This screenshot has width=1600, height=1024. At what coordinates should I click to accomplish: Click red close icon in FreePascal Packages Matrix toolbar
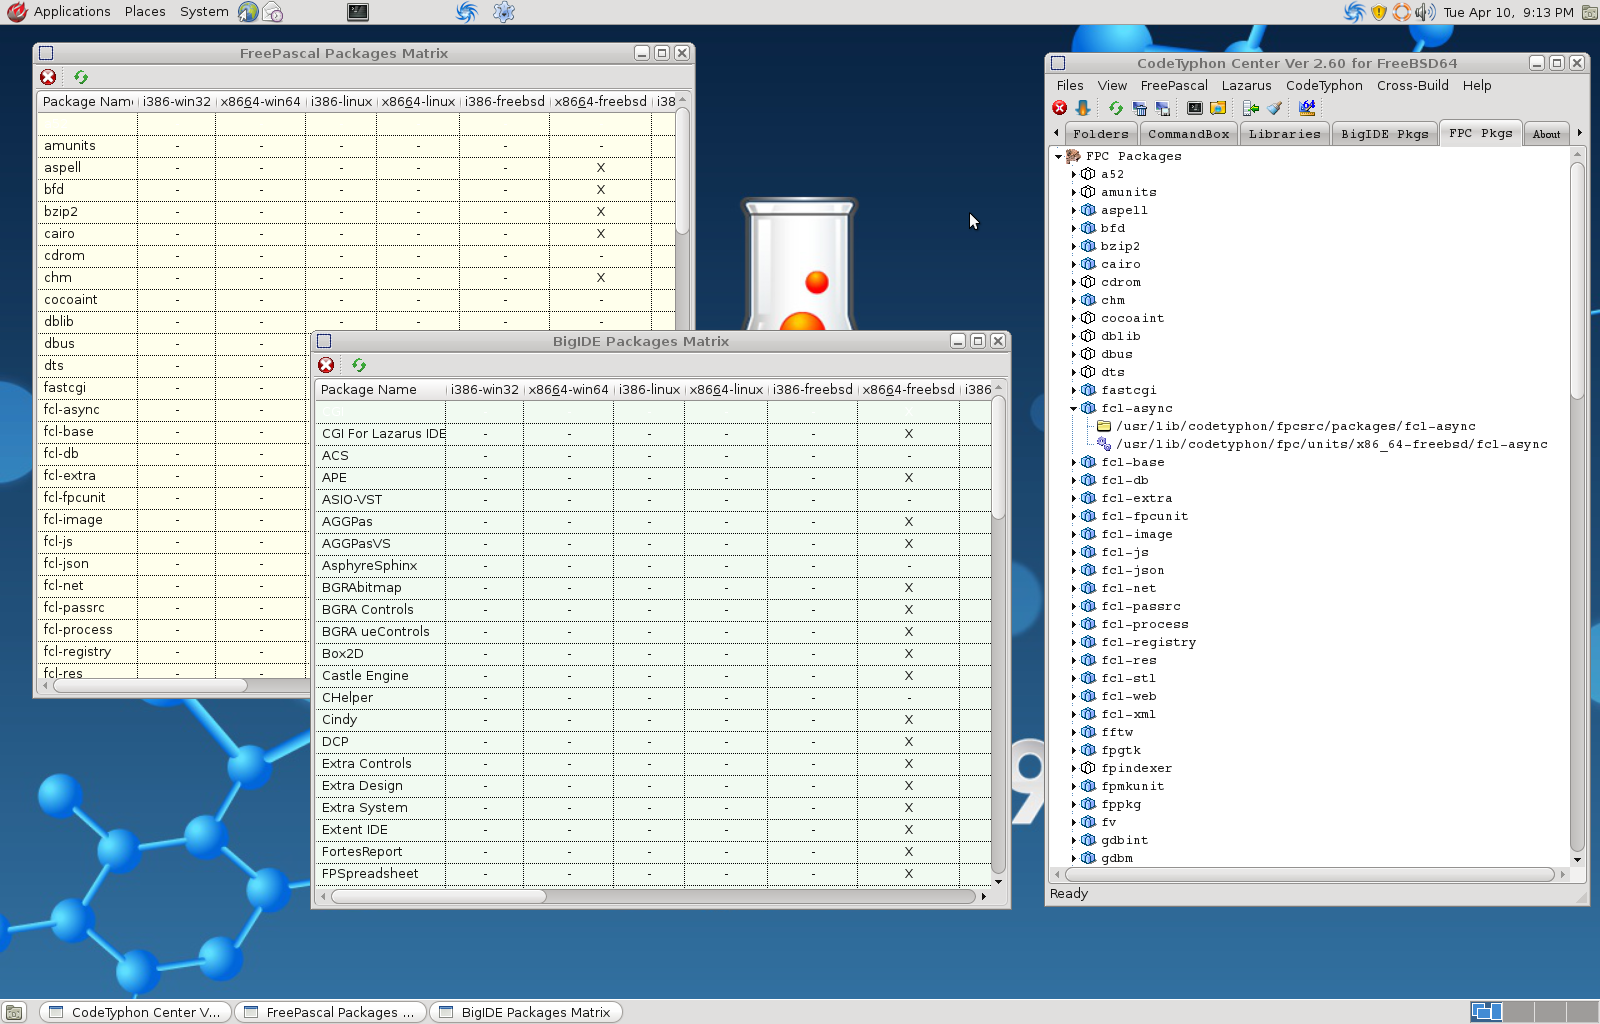48,77
